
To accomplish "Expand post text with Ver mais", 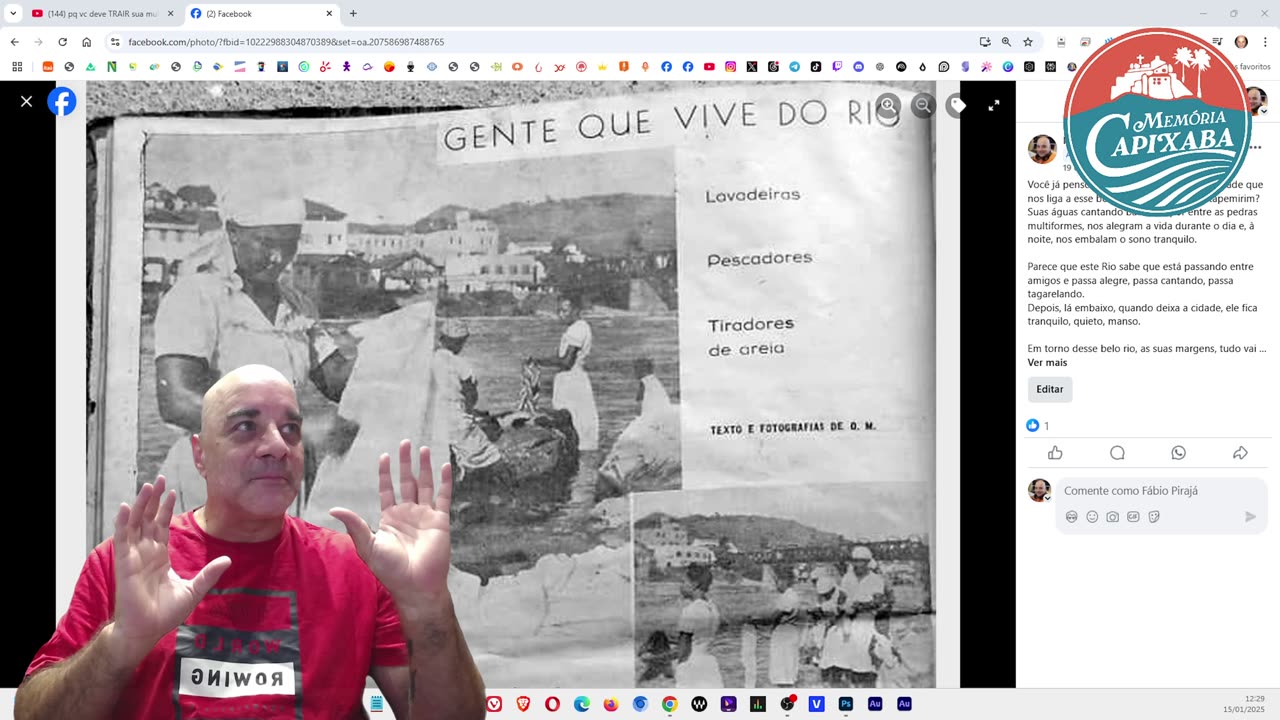I will tap(1047, 362).
